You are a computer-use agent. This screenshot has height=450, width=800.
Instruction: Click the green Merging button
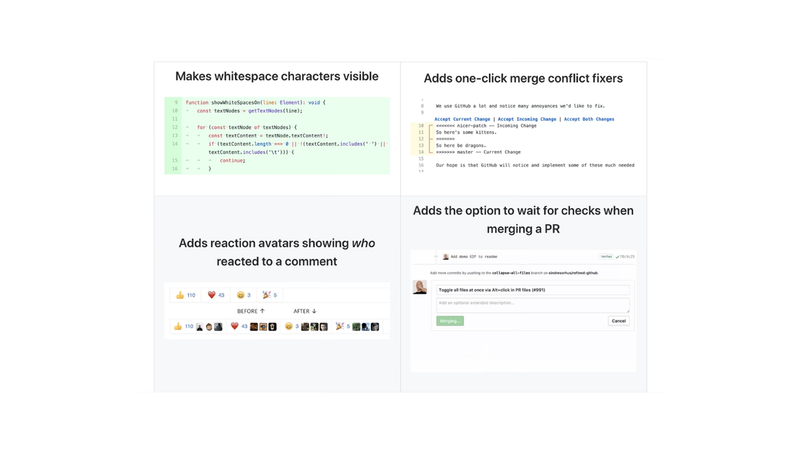[x=450, y=321]
